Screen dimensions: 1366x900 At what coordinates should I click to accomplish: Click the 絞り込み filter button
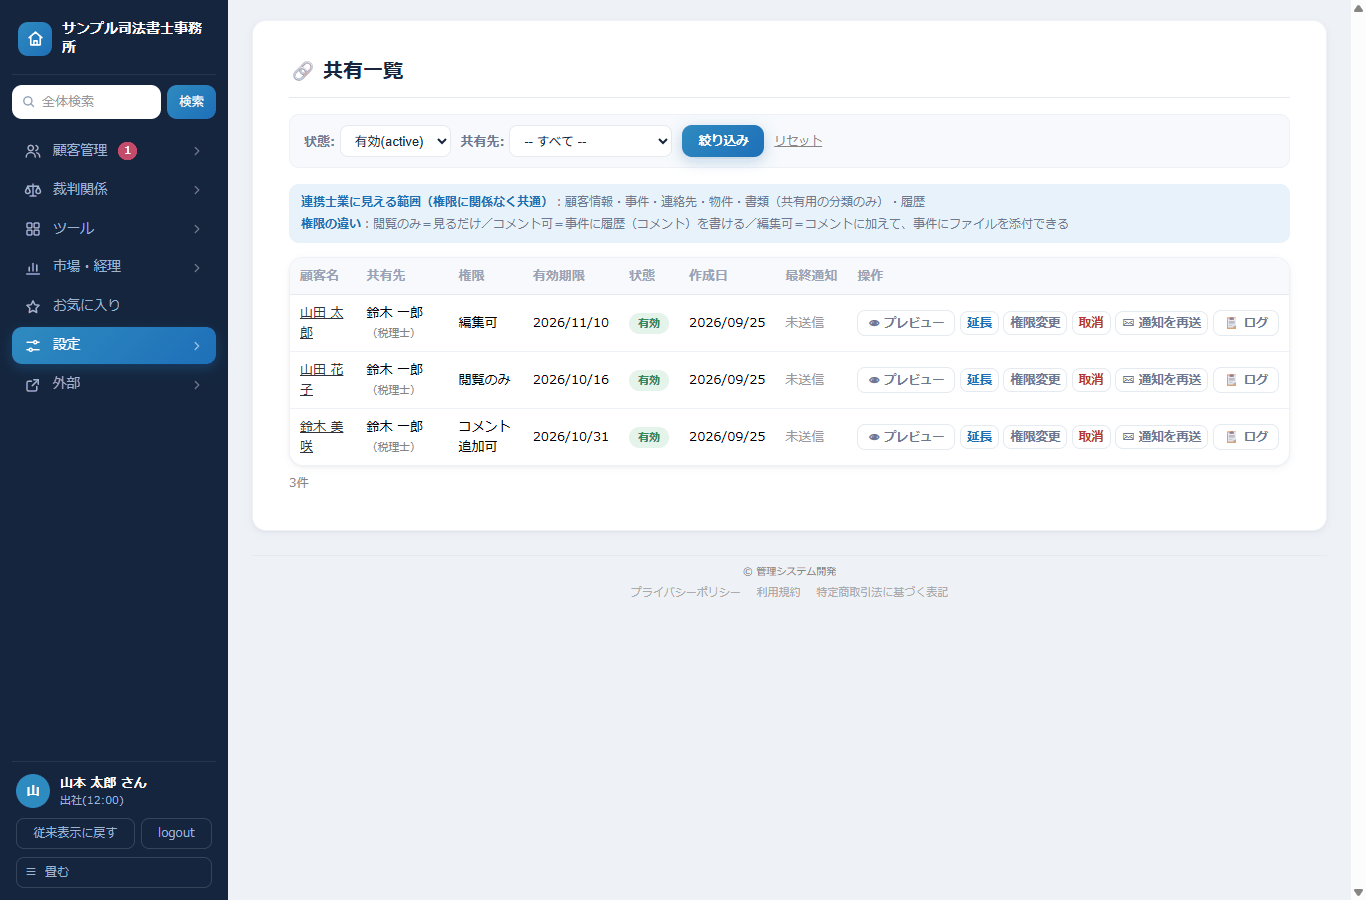pyautogui.click(x=723, y=141)
